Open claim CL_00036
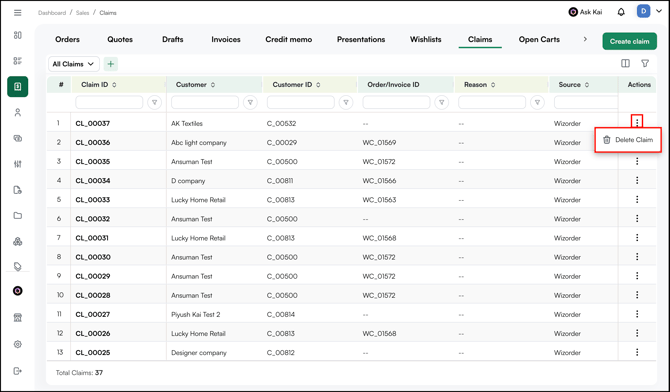670x392 pixels. pyautogui.click(x=93, y=142)
